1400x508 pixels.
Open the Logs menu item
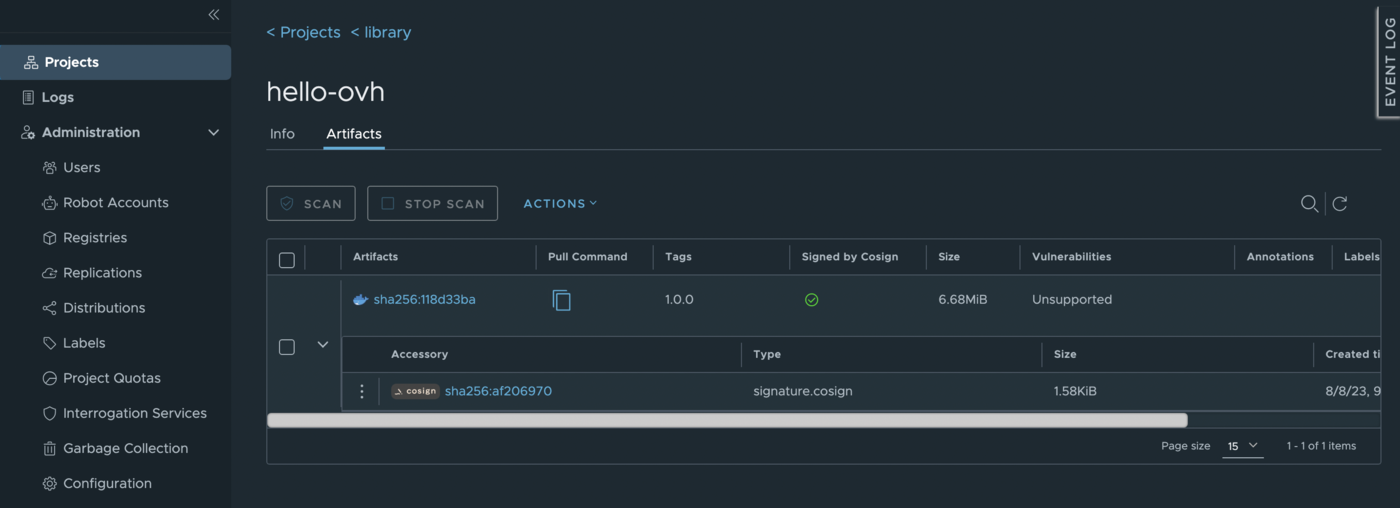click(57, 97)
